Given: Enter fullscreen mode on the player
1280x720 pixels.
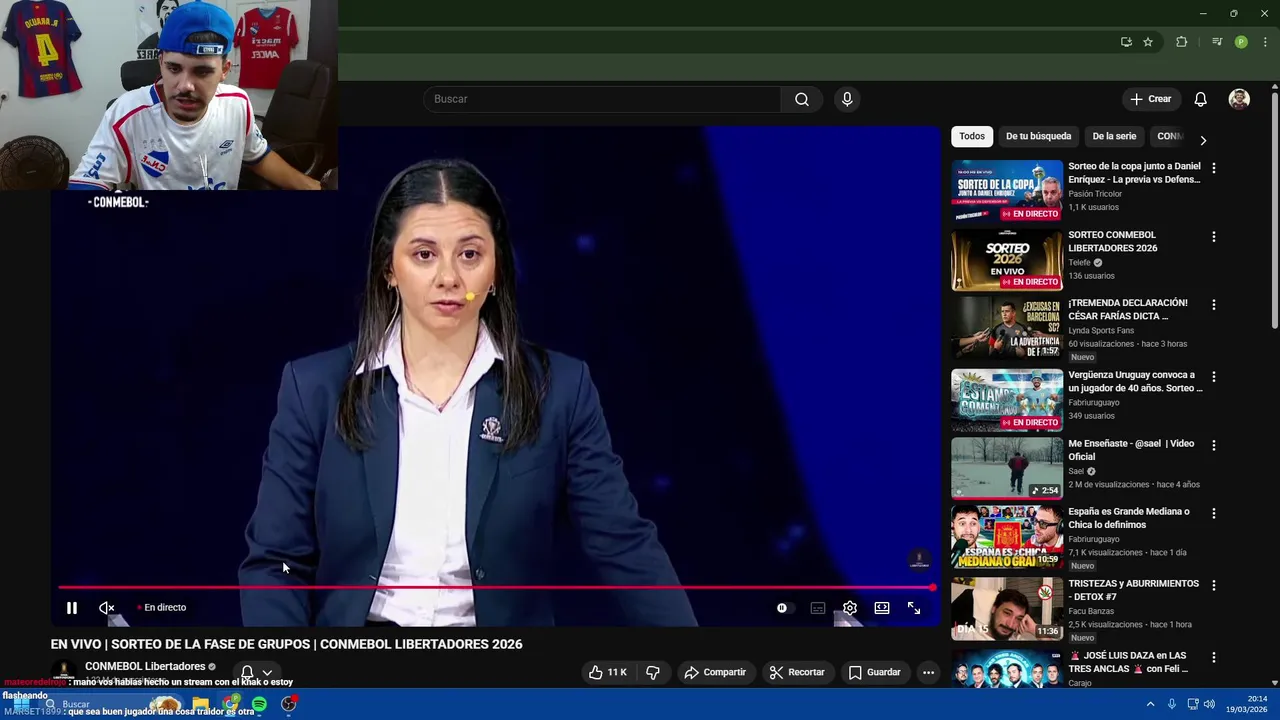Looking at the screenshot, I should (914, 607).
